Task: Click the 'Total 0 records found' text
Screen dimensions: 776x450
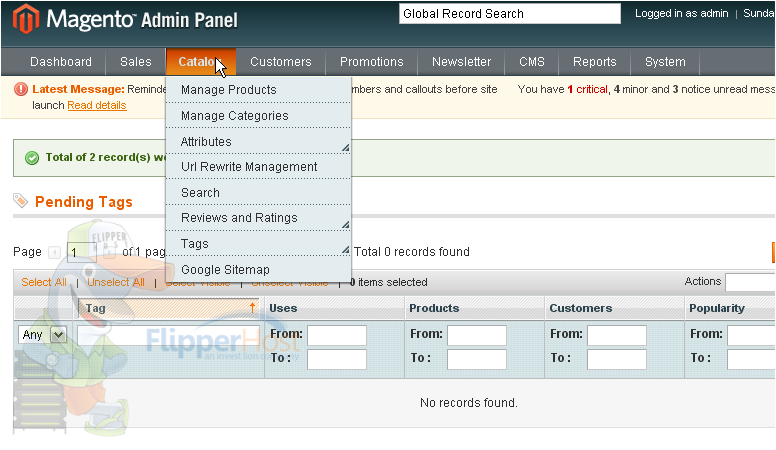Action: click(412, 251)
